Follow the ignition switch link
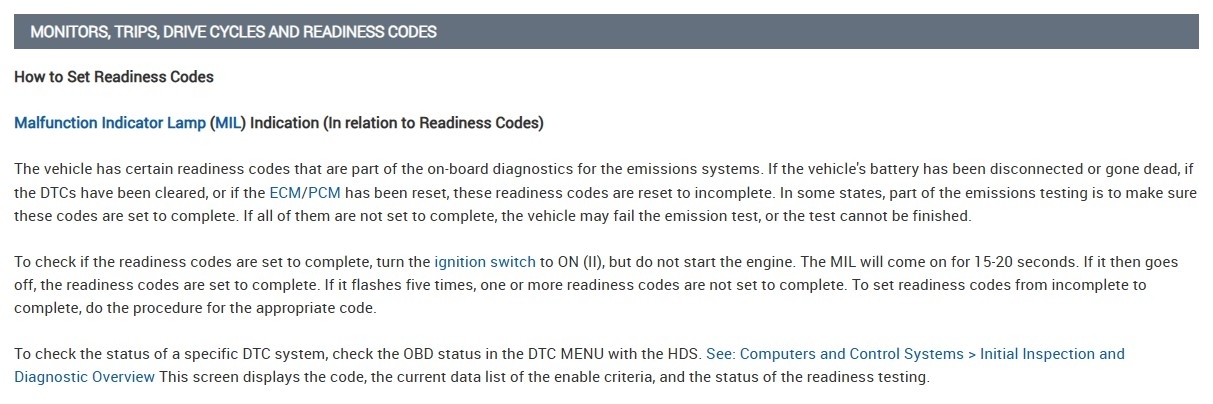The image size is (1213, 404). tap(485, 262)
